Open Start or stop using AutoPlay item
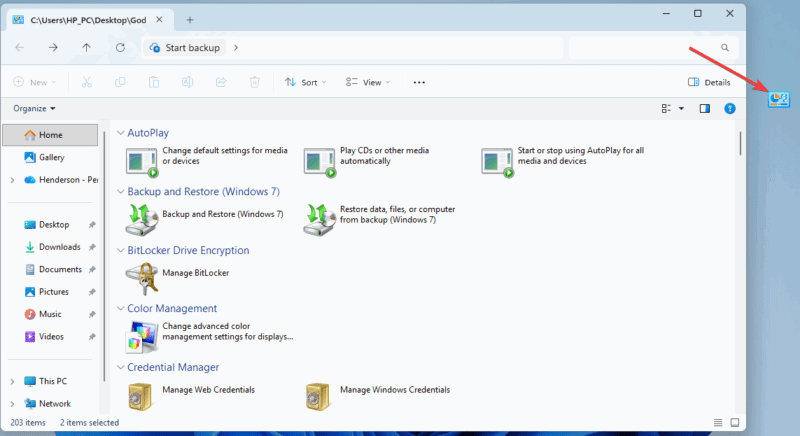 563,161
